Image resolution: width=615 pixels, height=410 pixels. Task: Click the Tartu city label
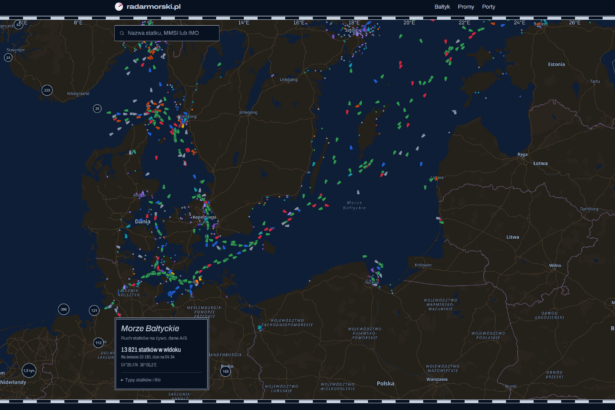[595, 81]
